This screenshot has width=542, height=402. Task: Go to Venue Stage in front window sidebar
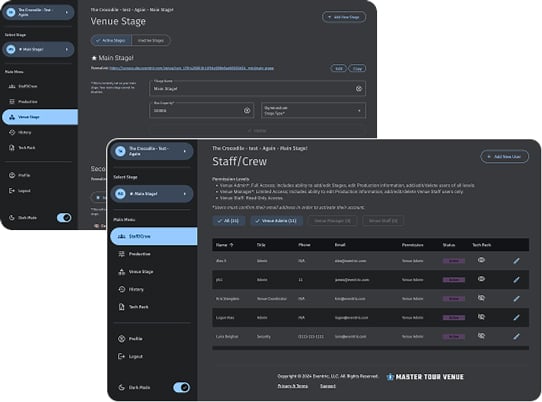tap(154, 272)
